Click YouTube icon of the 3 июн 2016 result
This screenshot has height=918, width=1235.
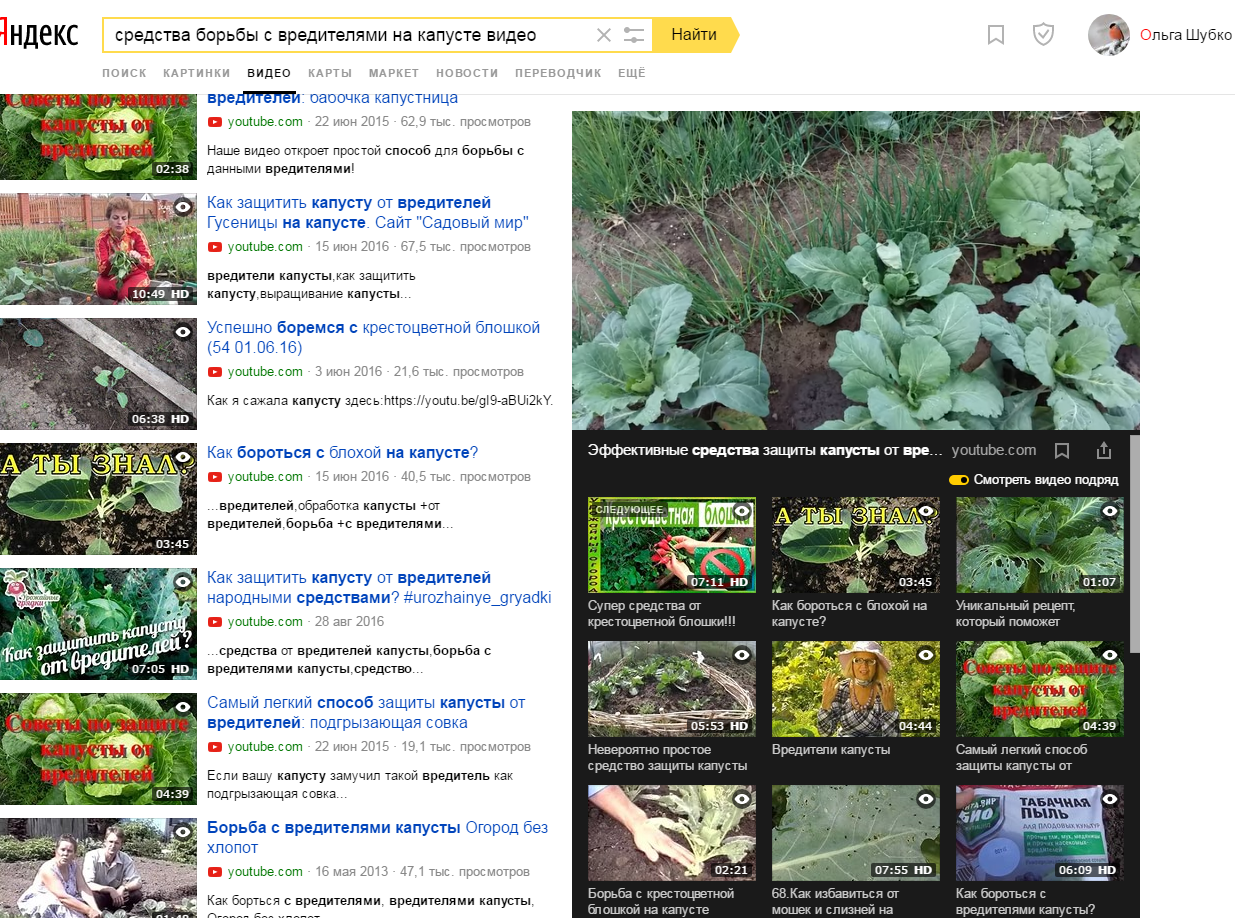click(214, 372)
